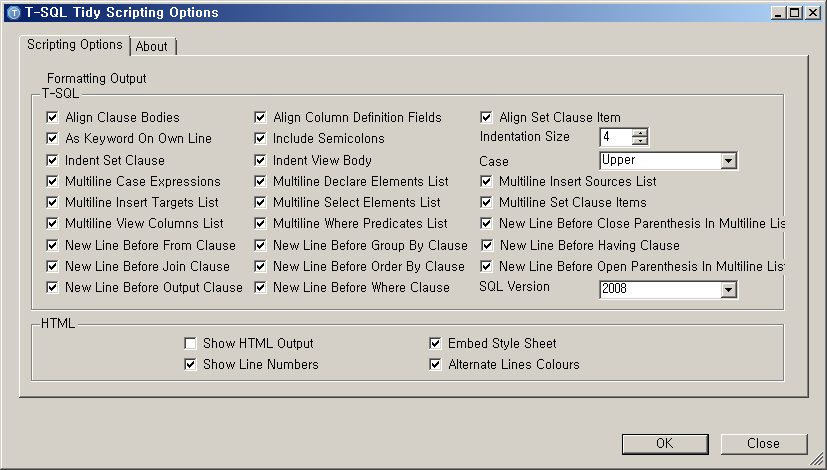The height and width of the screenshot is (470, 827).
Task: Uncheck Indent View Body
Action: [x=260, y=160]
